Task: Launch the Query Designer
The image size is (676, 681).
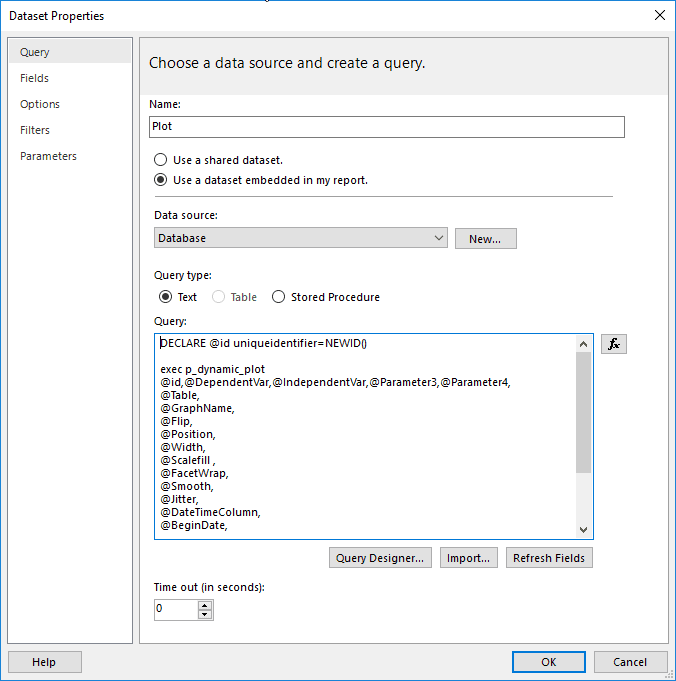Action: click(380, 558)
